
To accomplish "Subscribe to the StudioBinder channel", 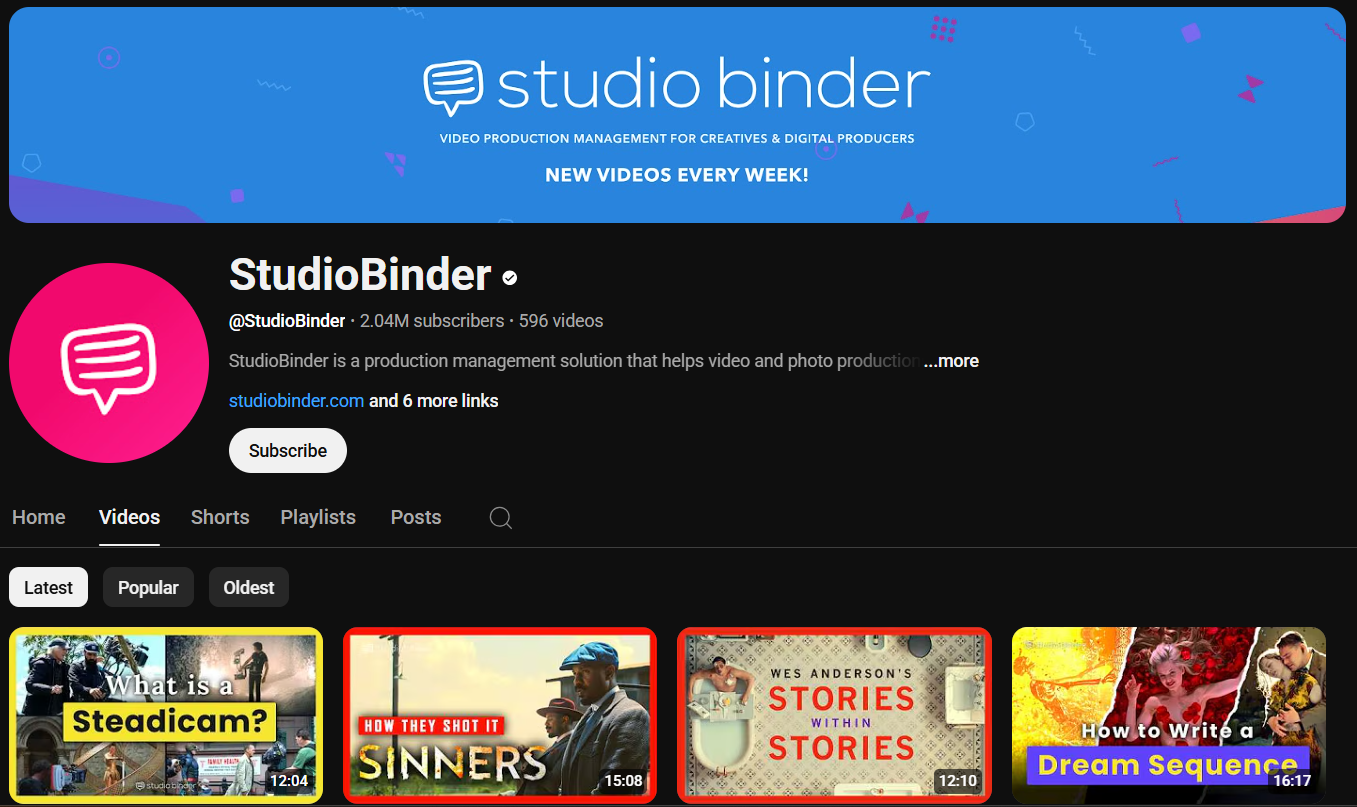I will [288, 451].
